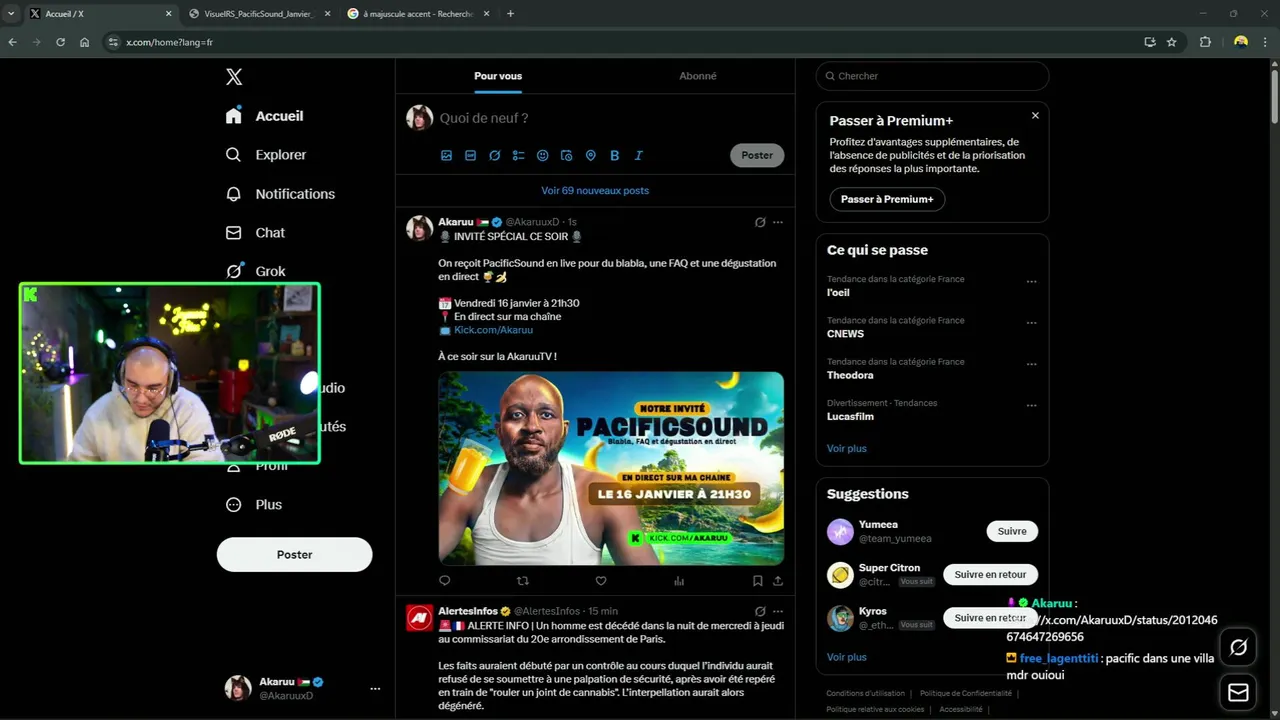Switch to VisuelRS_PacificSound browser tab

click(x=258, y=14)
